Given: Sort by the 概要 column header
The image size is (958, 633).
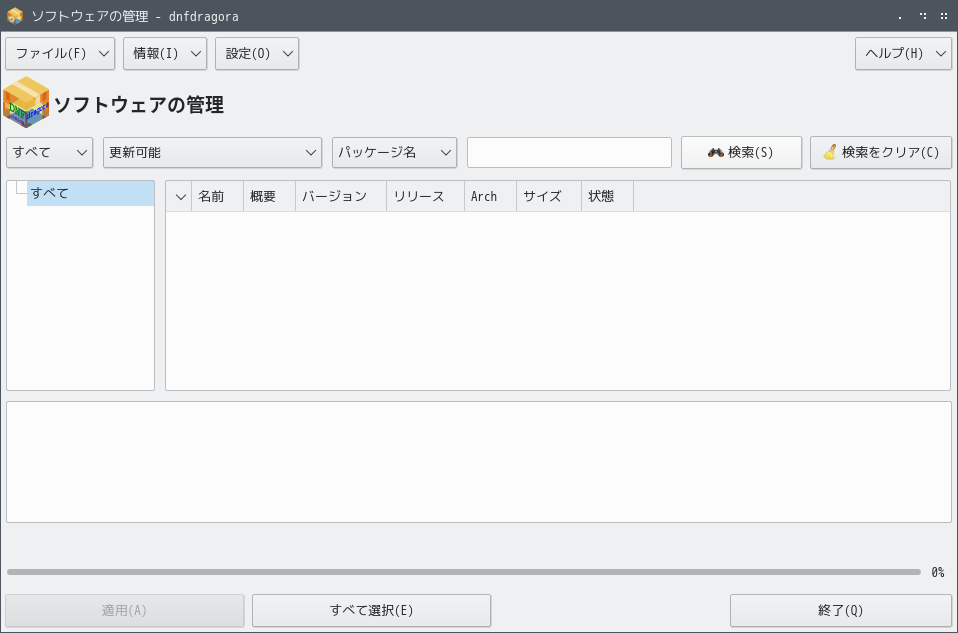Looking at the screenshot, I should point(269,196).
